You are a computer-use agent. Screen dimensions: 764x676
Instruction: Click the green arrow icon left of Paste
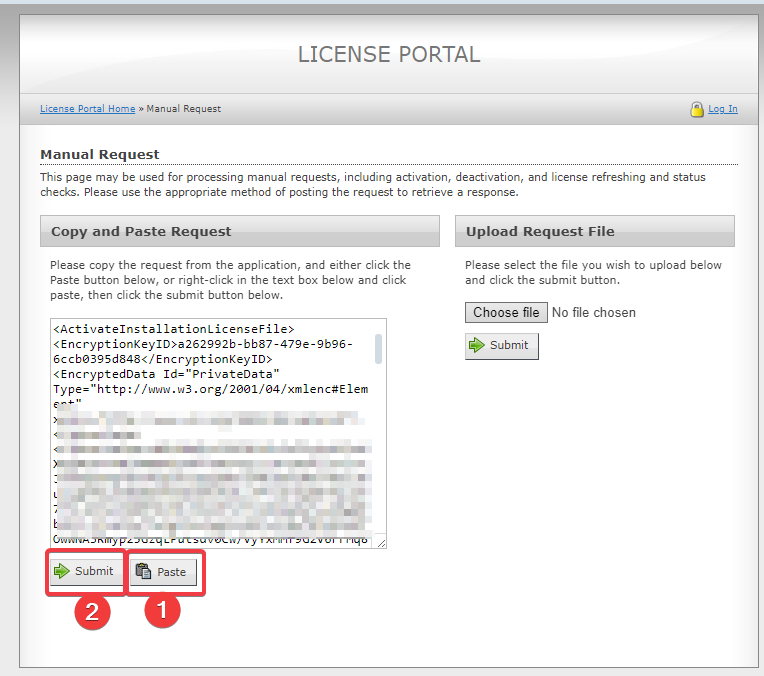point(62,572)
